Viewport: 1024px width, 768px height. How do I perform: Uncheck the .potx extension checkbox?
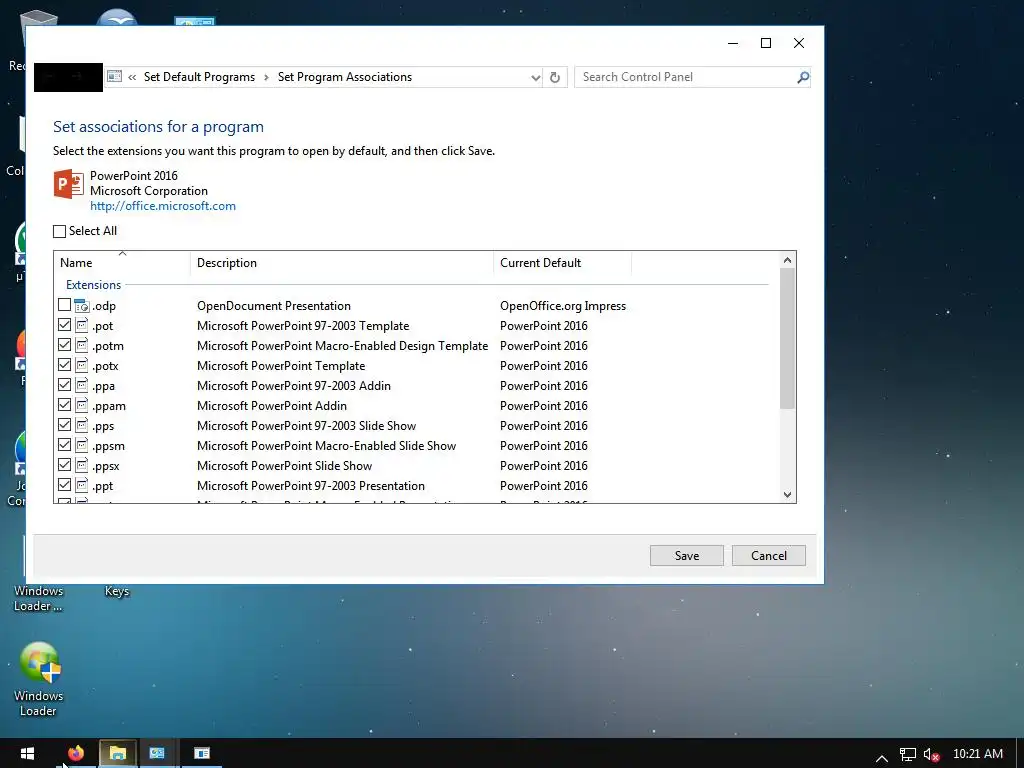64,365
